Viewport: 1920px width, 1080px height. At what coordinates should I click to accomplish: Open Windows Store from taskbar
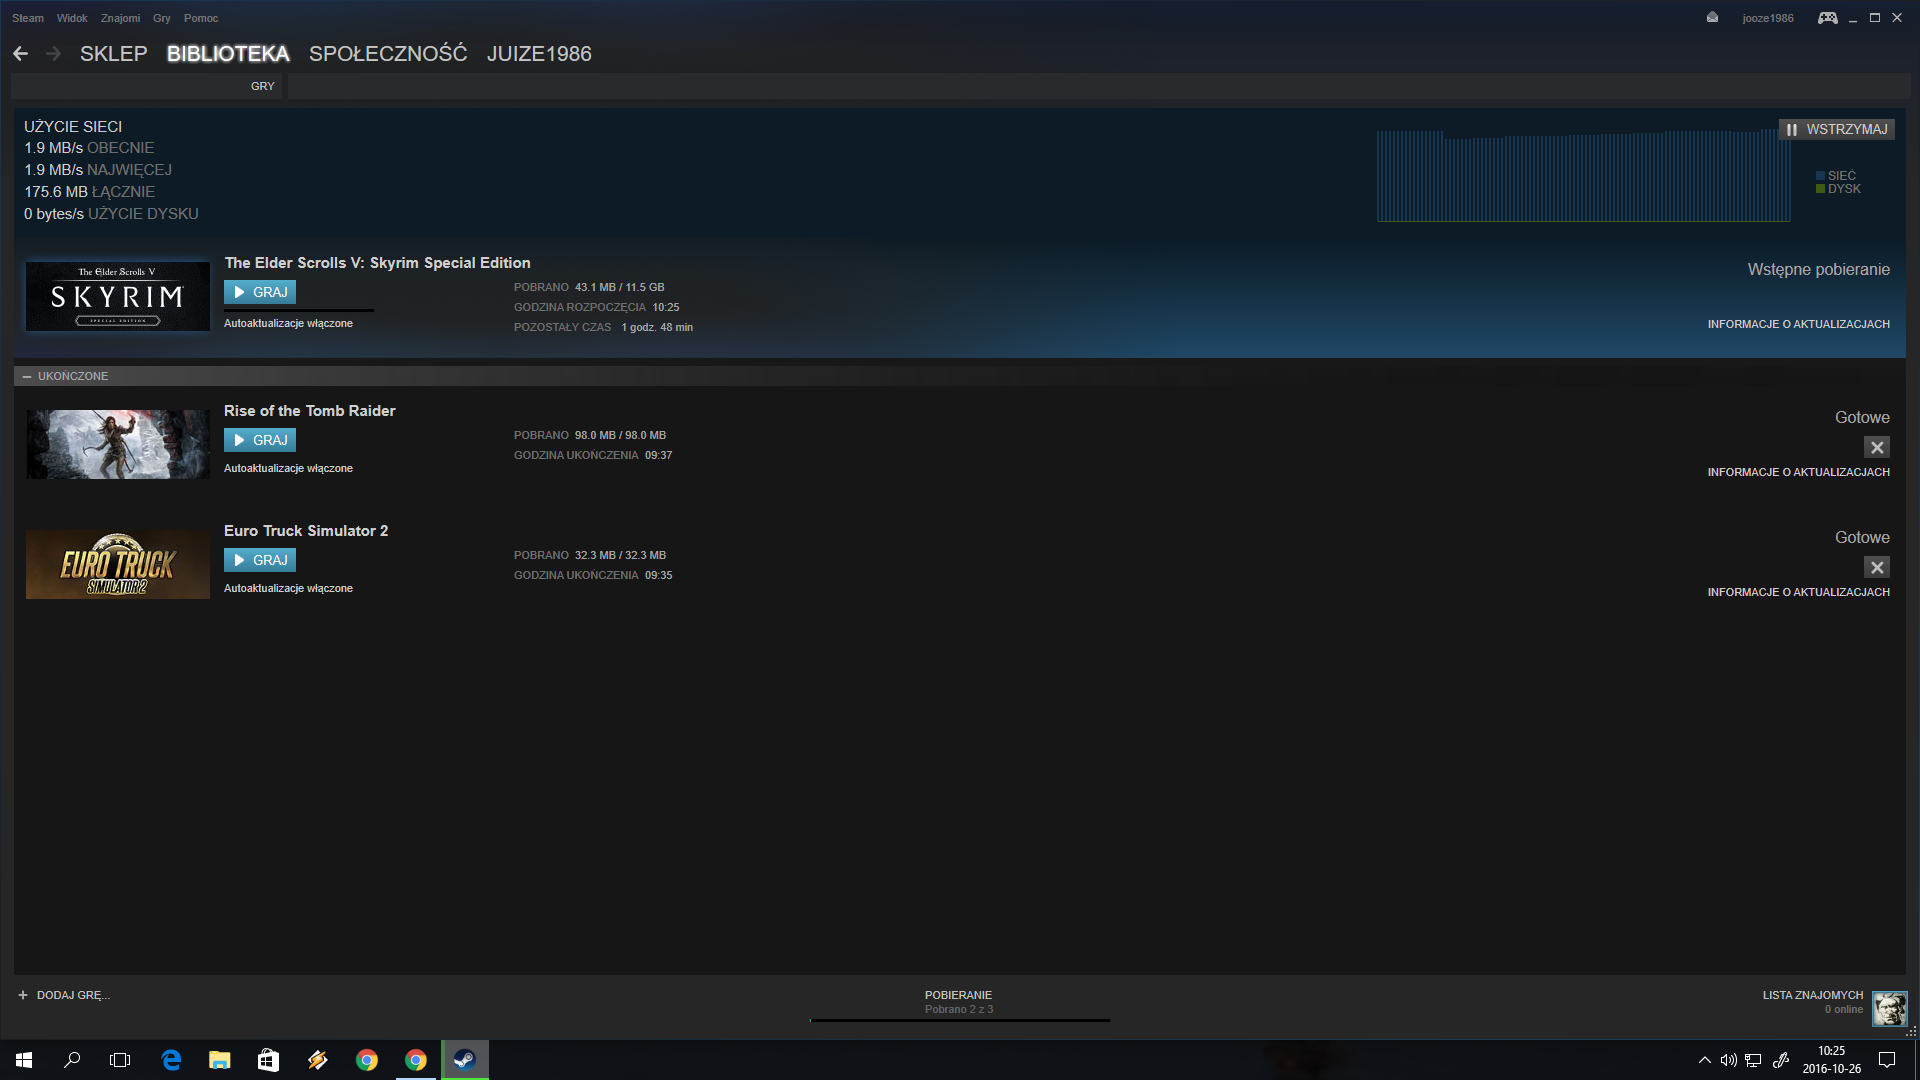(268, 1060)
